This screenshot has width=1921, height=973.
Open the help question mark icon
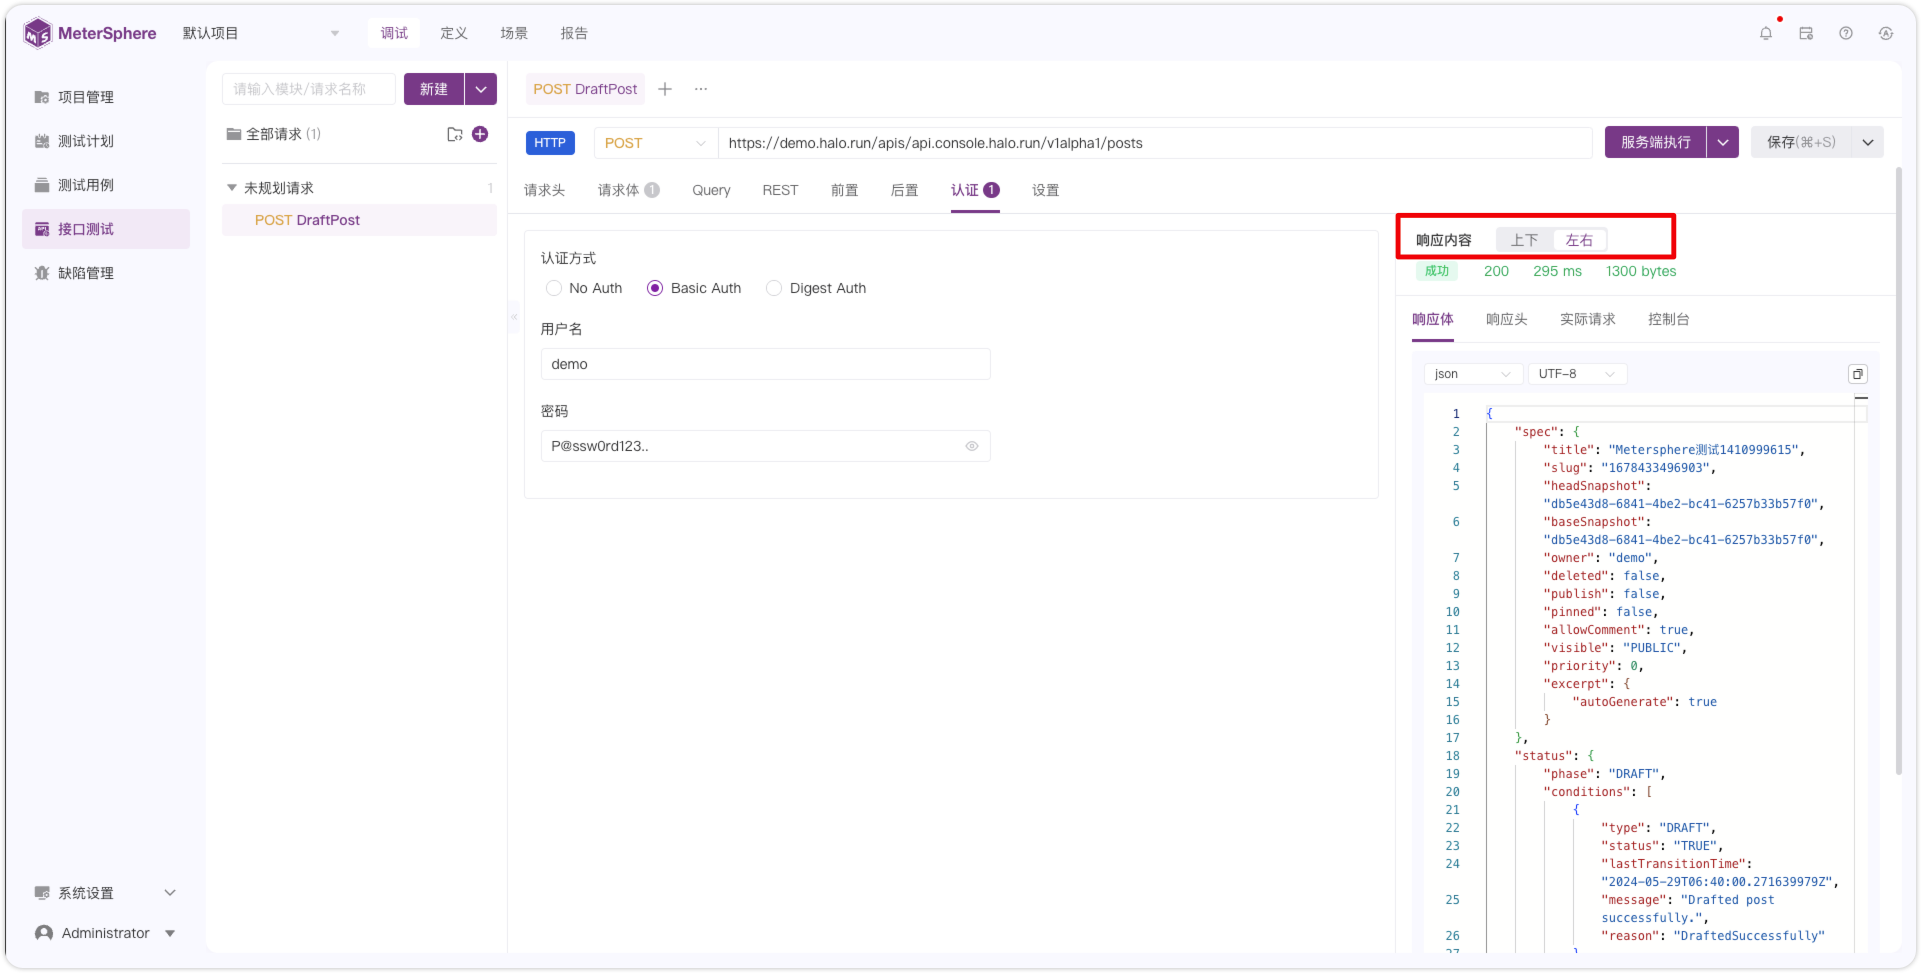tap(1846, 33)
